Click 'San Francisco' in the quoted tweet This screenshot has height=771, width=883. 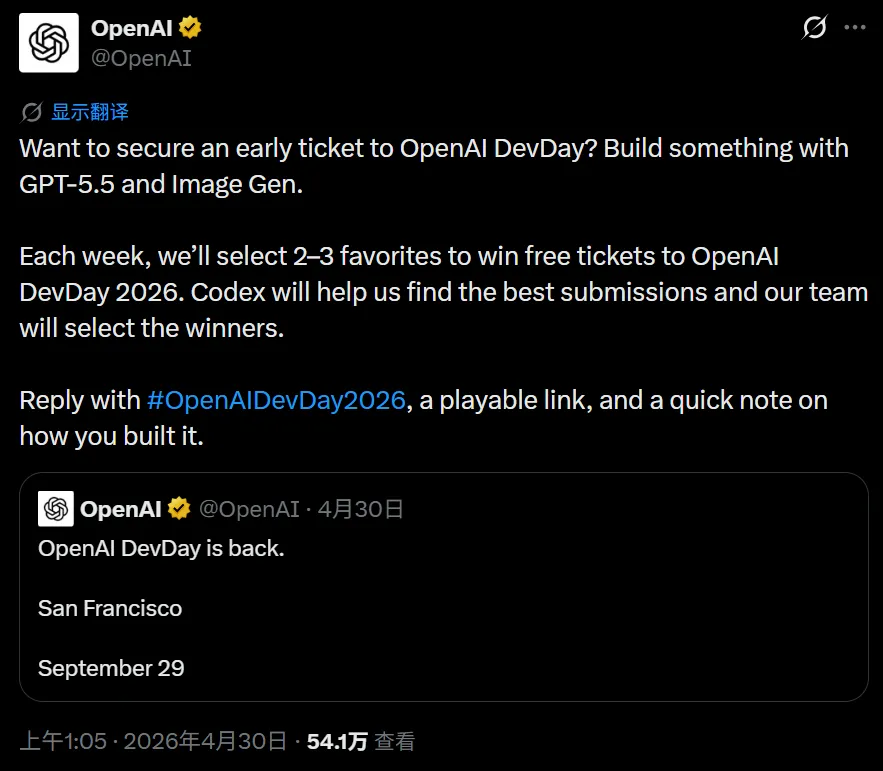coord(110,608)
